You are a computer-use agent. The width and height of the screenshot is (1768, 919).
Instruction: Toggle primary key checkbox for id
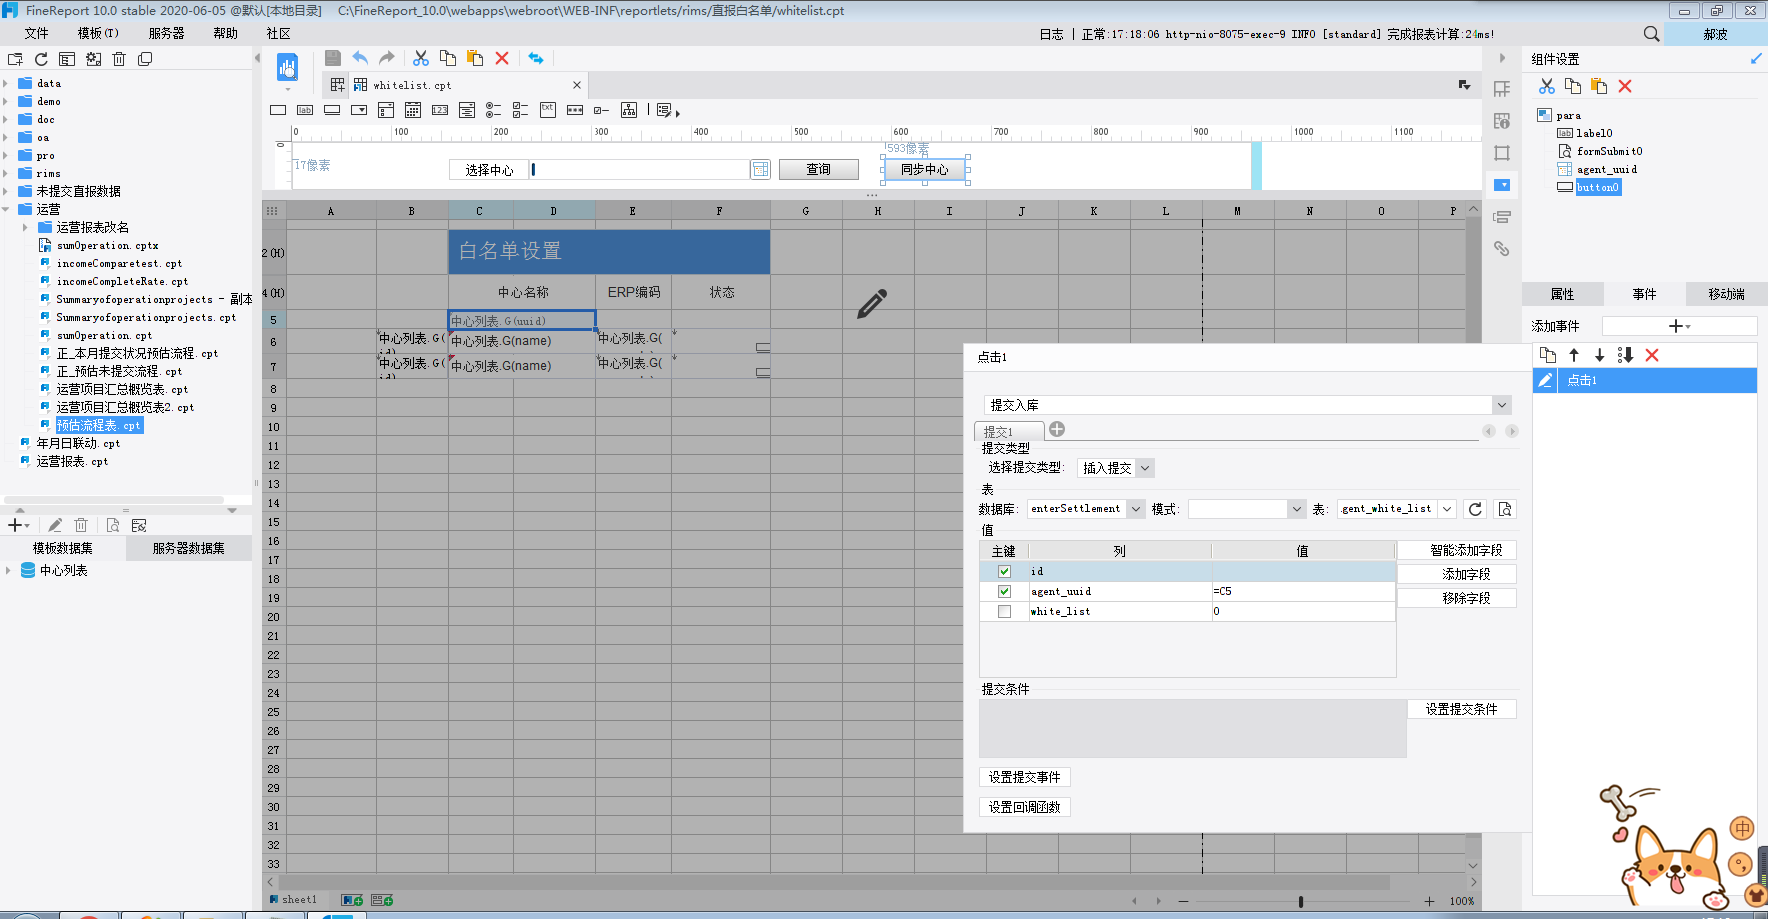click(1004, 572)
